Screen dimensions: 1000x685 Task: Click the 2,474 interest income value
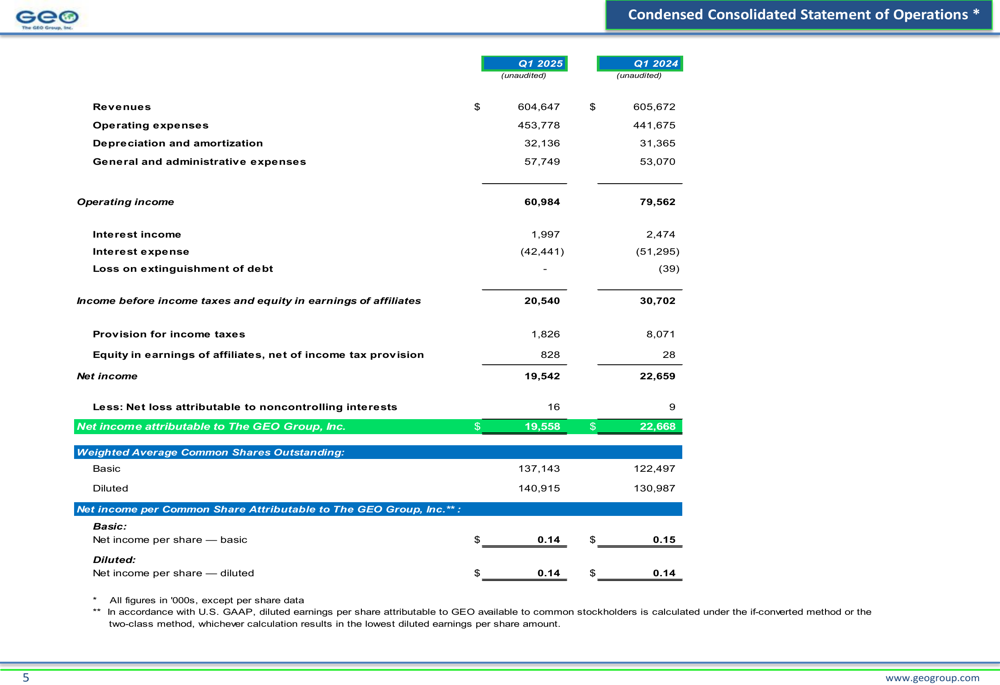click(x=661, y=235)
